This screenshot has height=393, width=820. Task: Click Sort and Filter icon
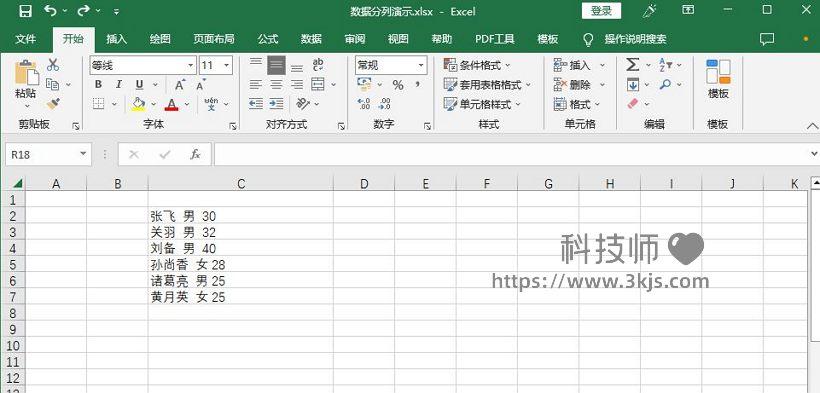click(665, 65)
